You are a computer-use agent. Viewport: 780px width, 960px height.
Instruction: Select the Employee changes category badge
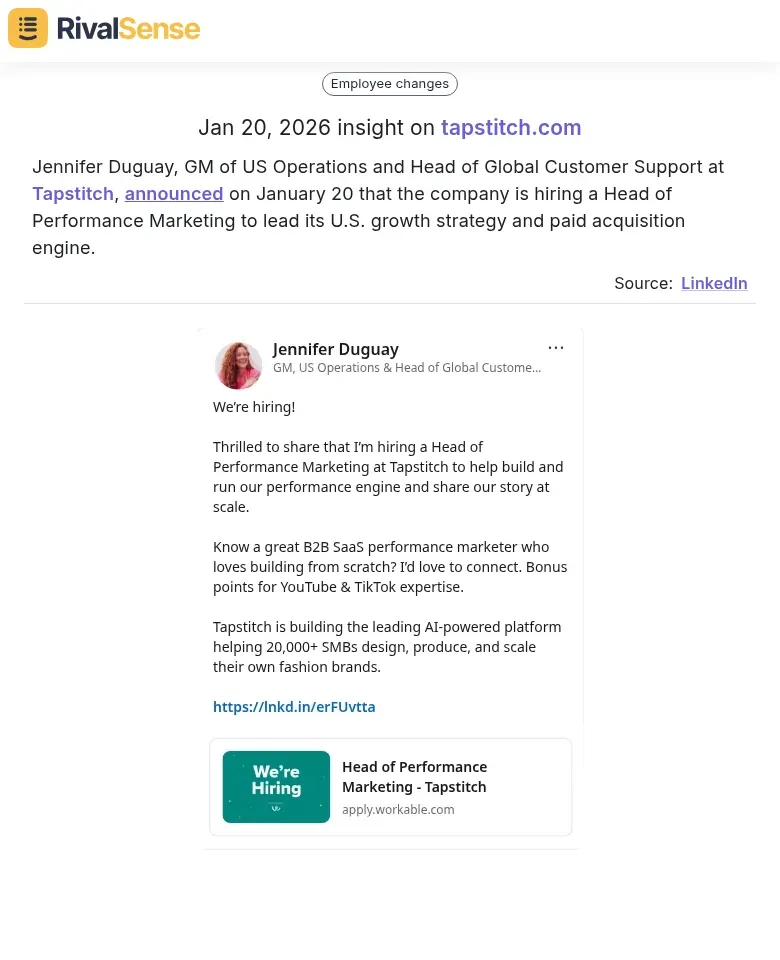point(390,84)
